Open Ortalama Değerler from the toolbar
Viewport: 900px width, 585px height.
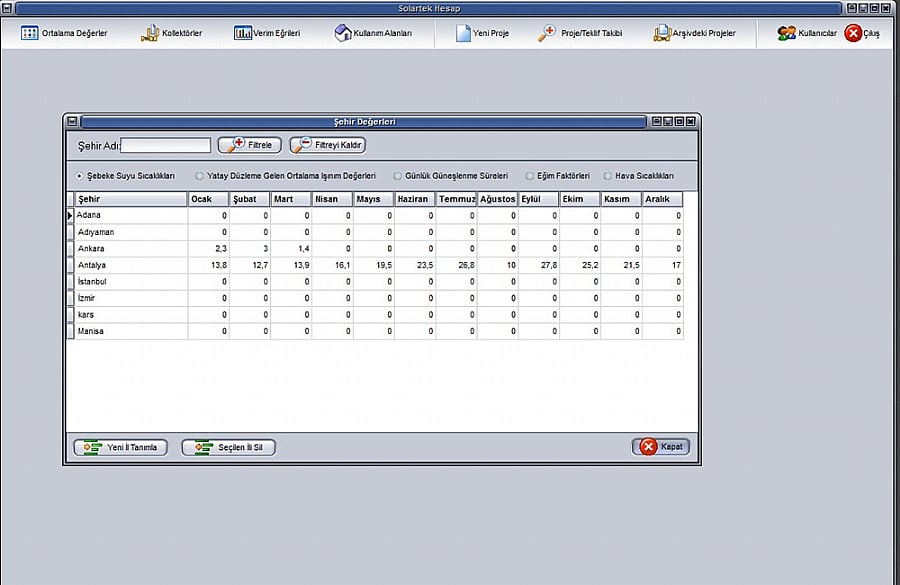tap(29, 33)
